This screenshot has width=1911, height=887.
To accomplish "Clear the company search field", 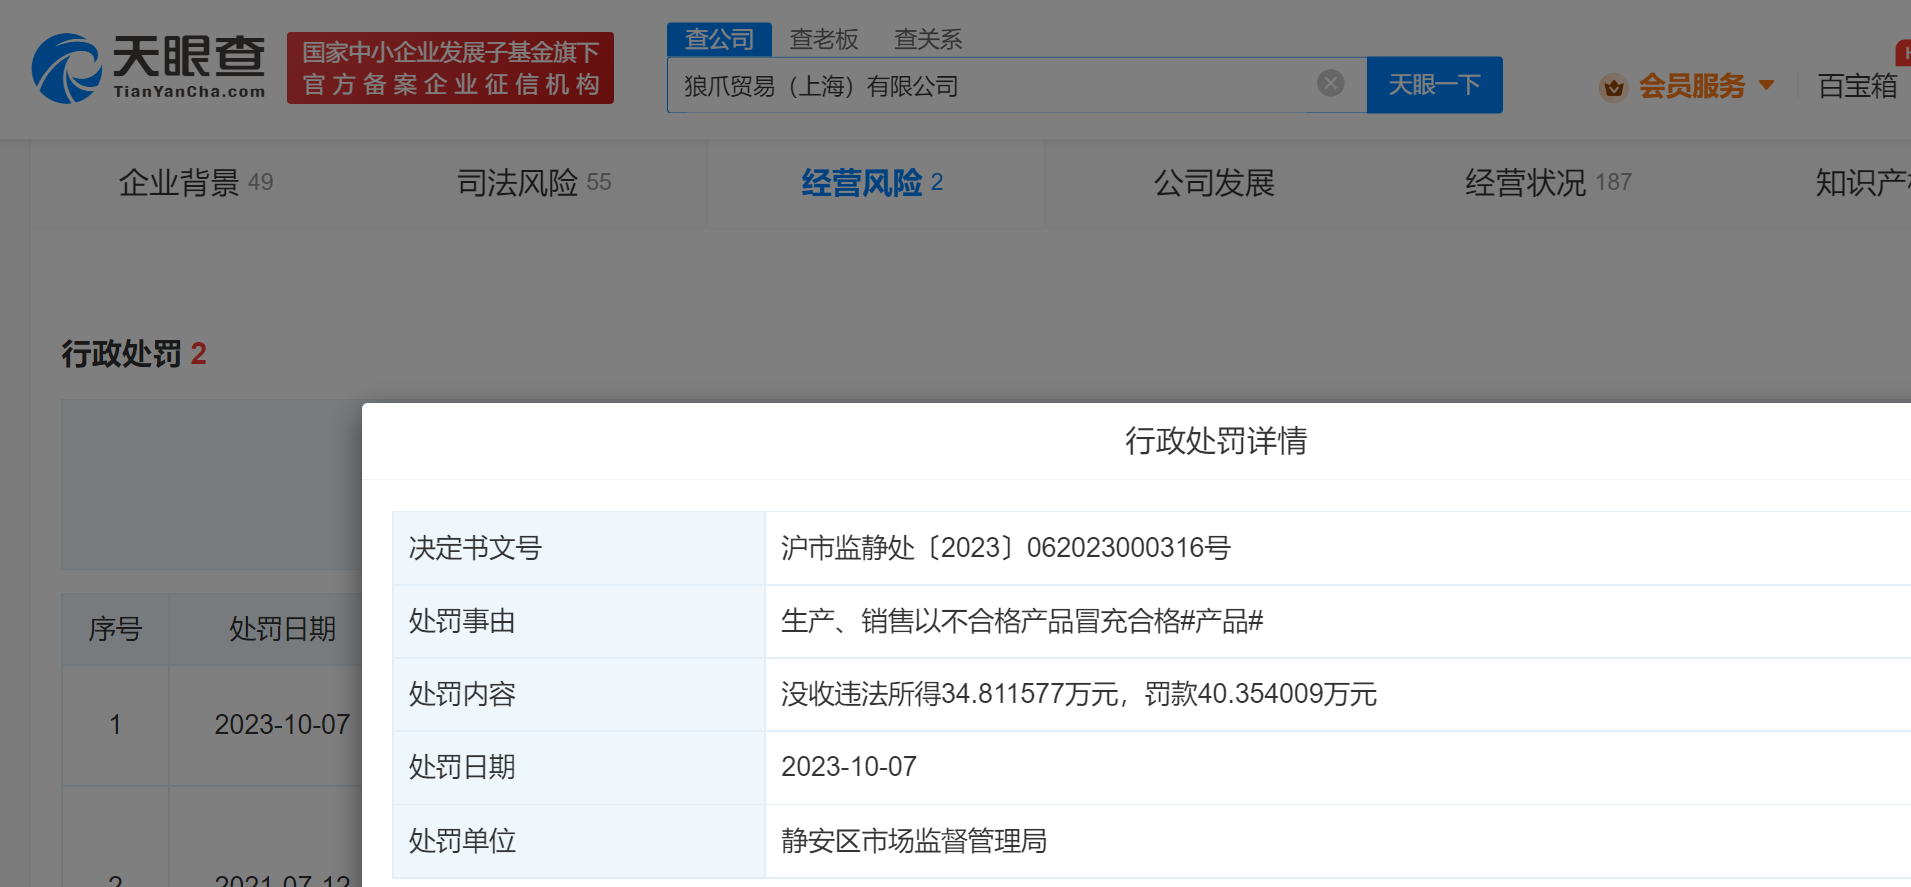I will (x=1330, y=83).
